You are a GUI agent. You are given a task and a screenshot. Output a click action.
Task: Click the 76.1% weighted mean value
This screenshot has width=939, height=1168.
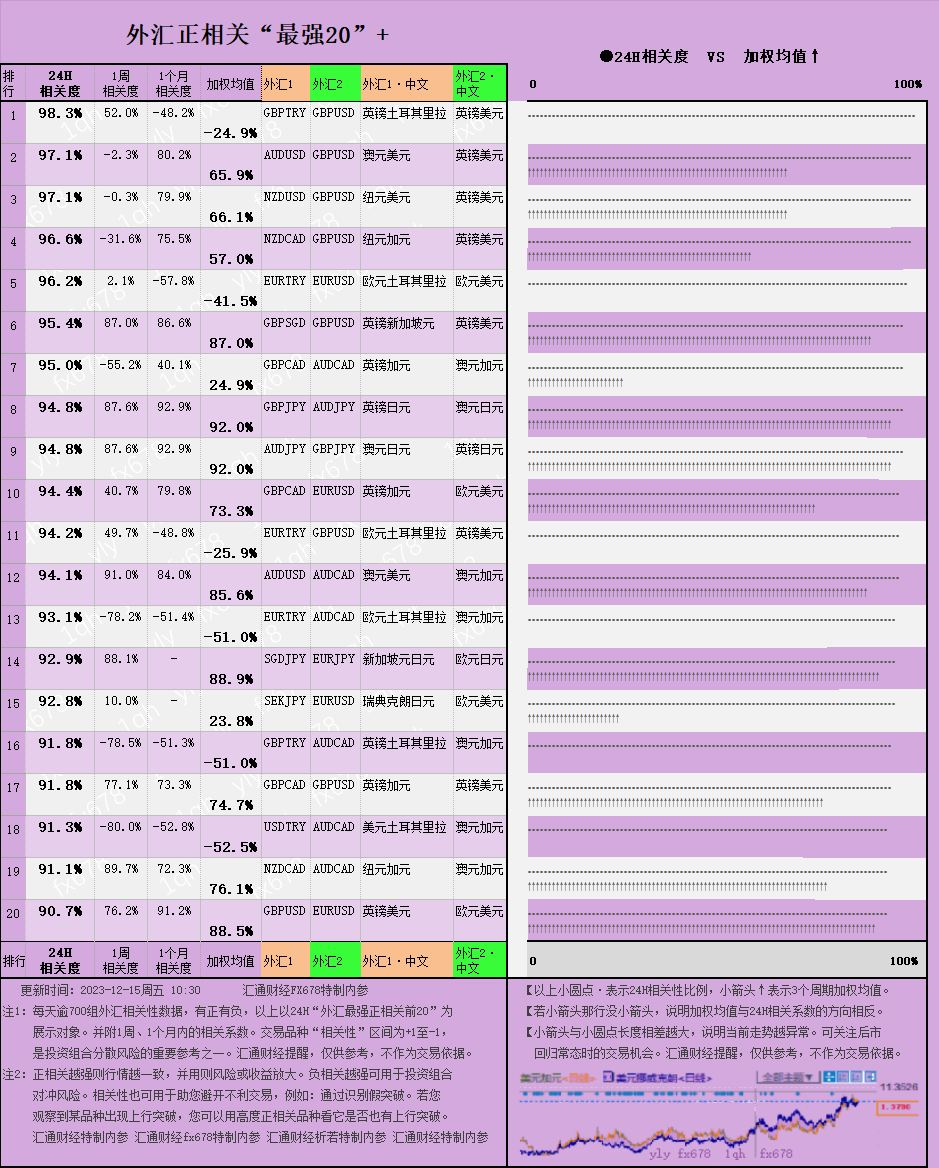(231, 889)
